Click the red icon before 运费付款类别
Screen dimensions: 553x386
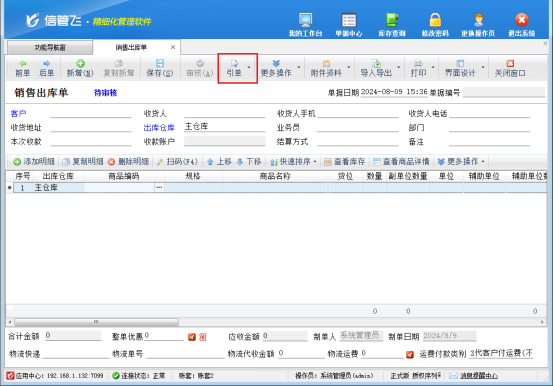(x=410, y=354)
